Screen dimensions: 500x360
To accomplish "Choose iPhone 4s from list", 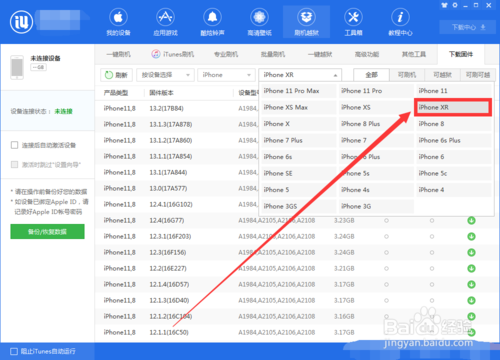I will 376,190.
